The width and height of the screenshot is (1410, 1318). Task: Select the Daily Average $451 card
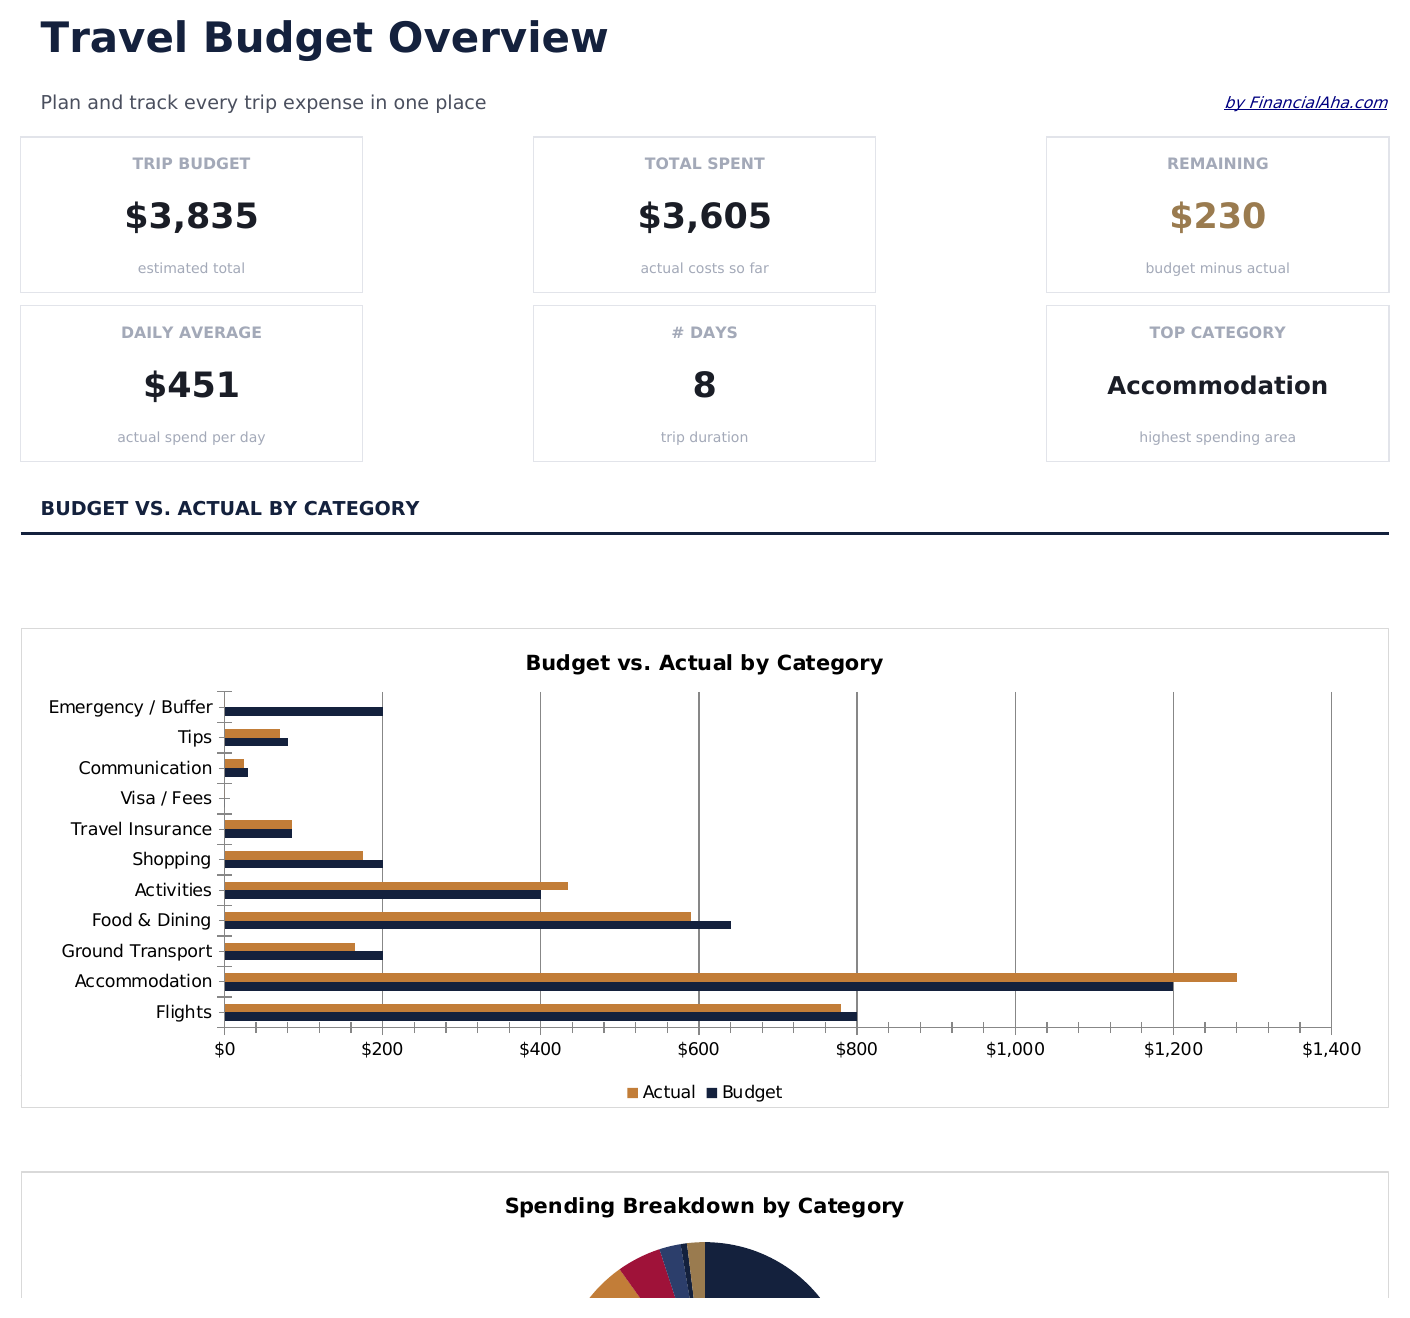click(191, 383)
